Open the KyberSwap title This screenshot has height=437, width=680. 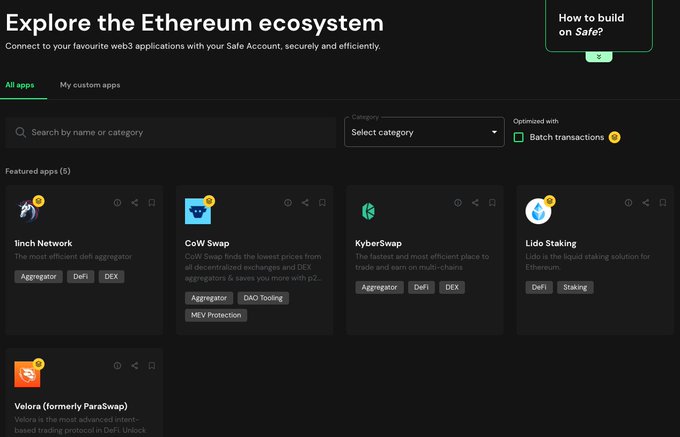coord(378,243)
